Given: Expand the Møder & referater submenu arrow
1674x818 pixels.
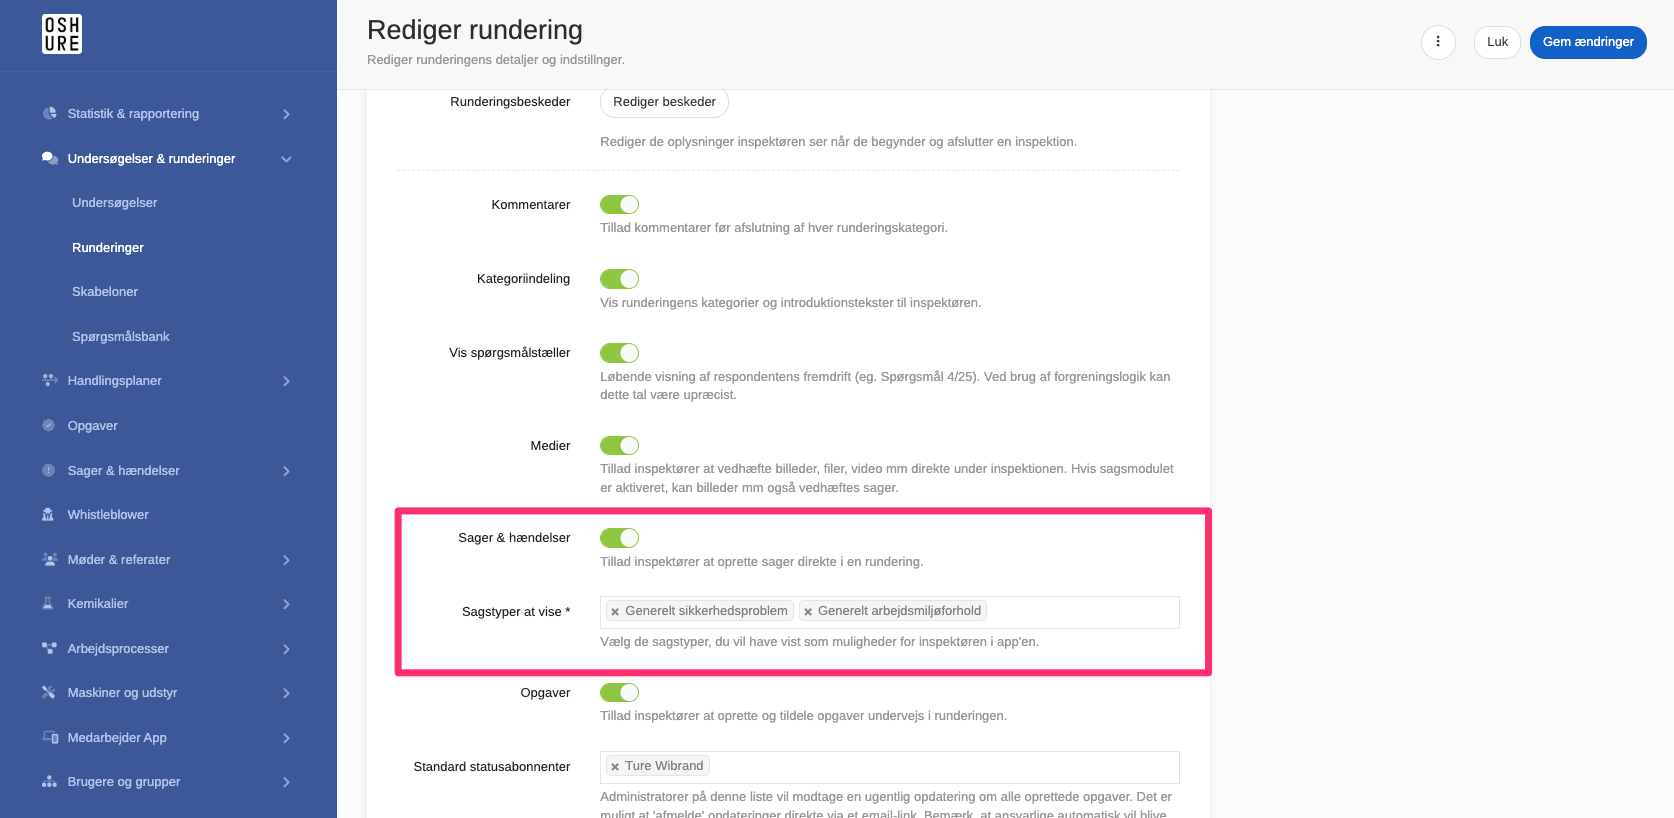Looking at the screenshot, I should (x=286, y=560).
